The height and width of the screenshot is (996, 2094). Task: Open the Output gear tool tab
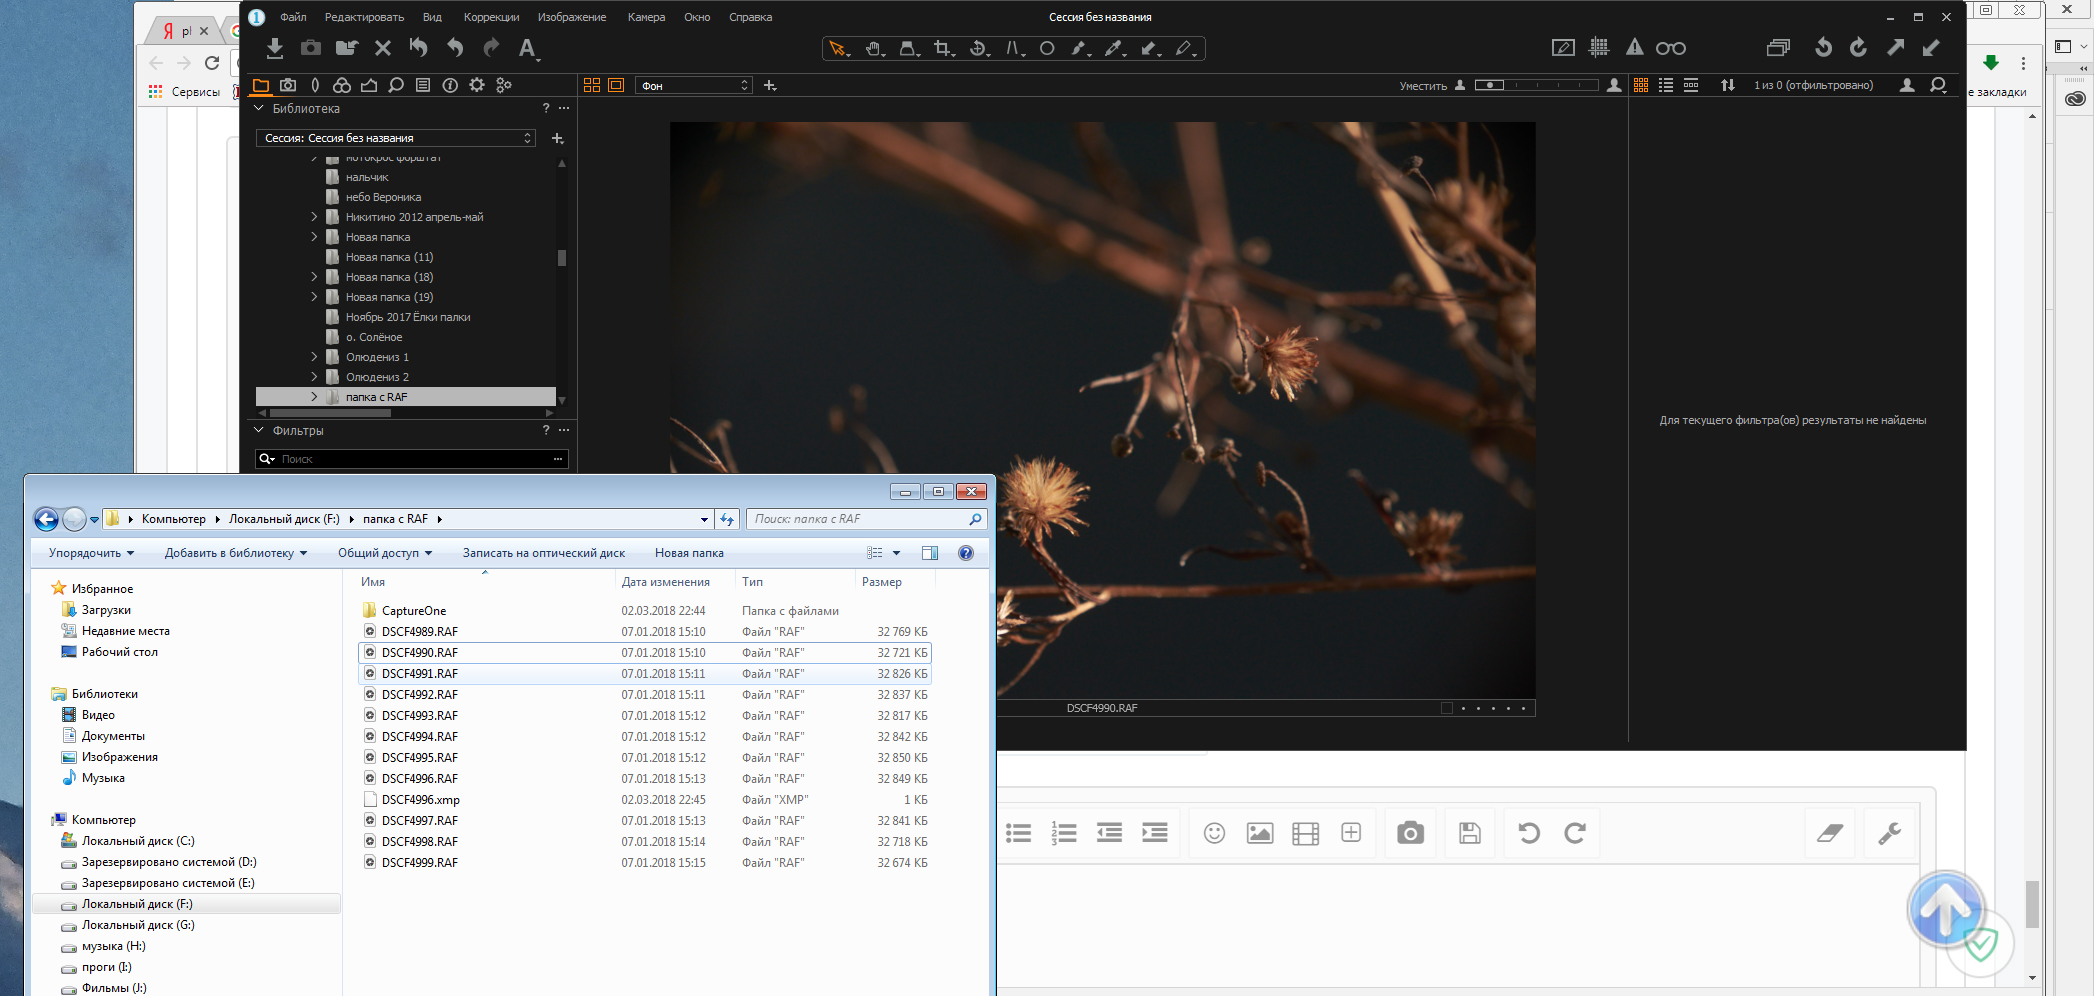[x=477, y=85]
